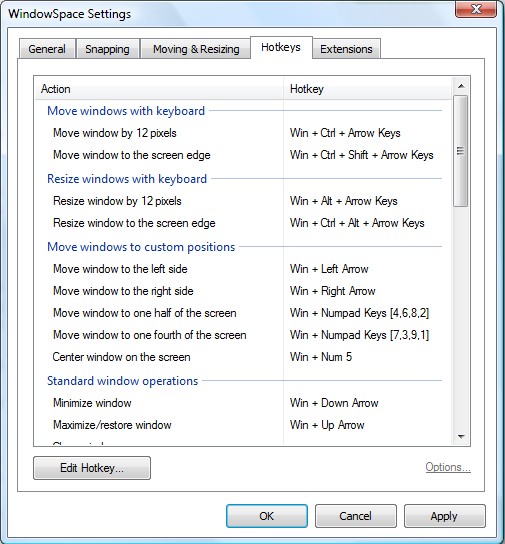Click the Edit Hotkey... button
505x544 pixels.
[92, 468]
